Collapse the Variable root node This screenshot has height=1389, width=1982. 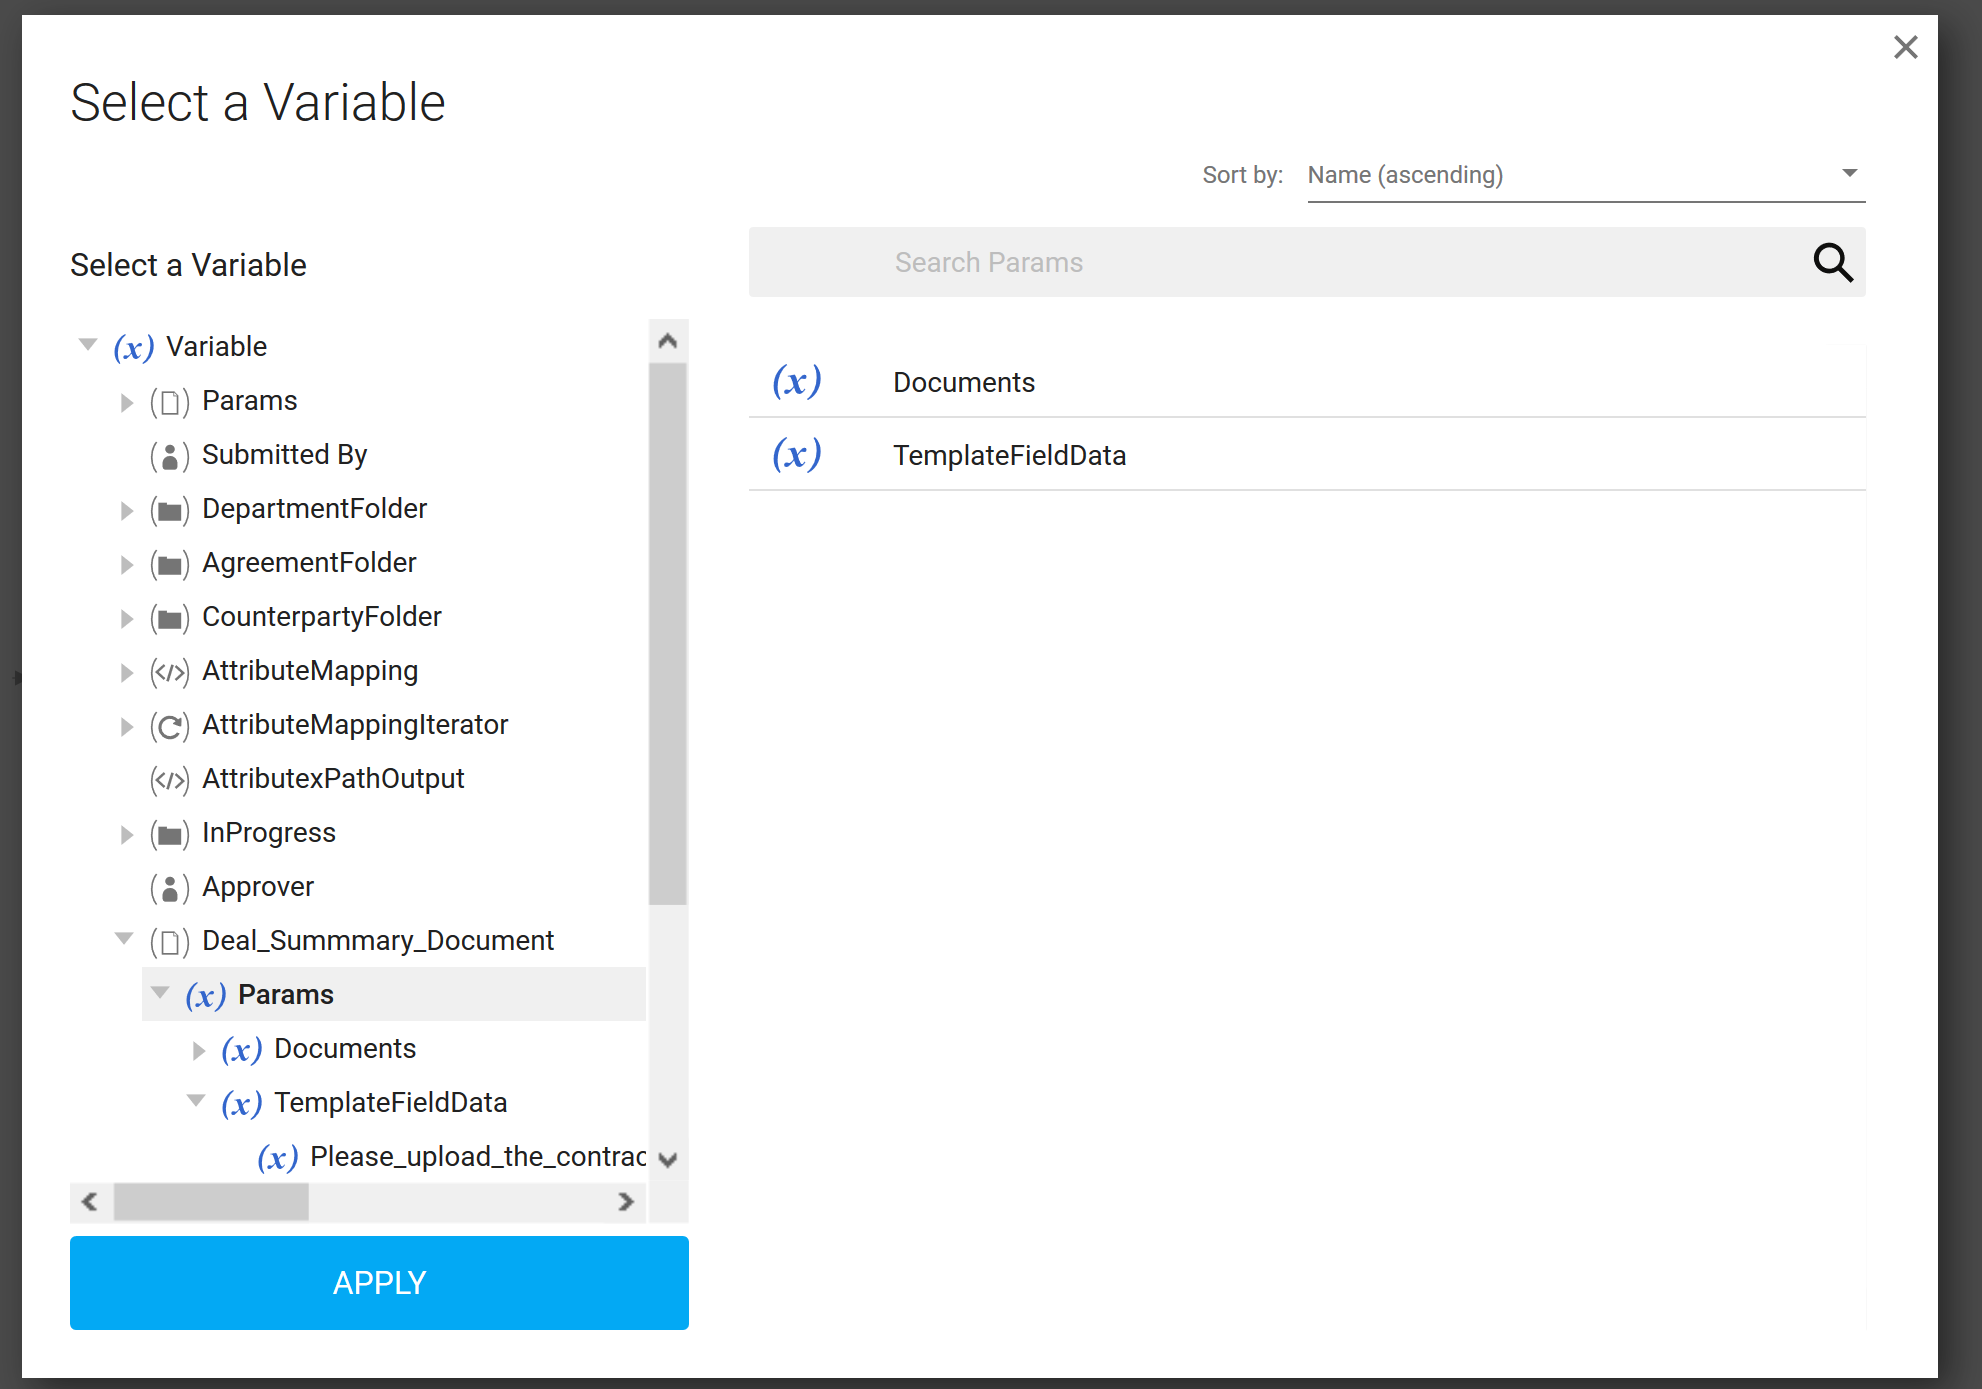(88, 345)
